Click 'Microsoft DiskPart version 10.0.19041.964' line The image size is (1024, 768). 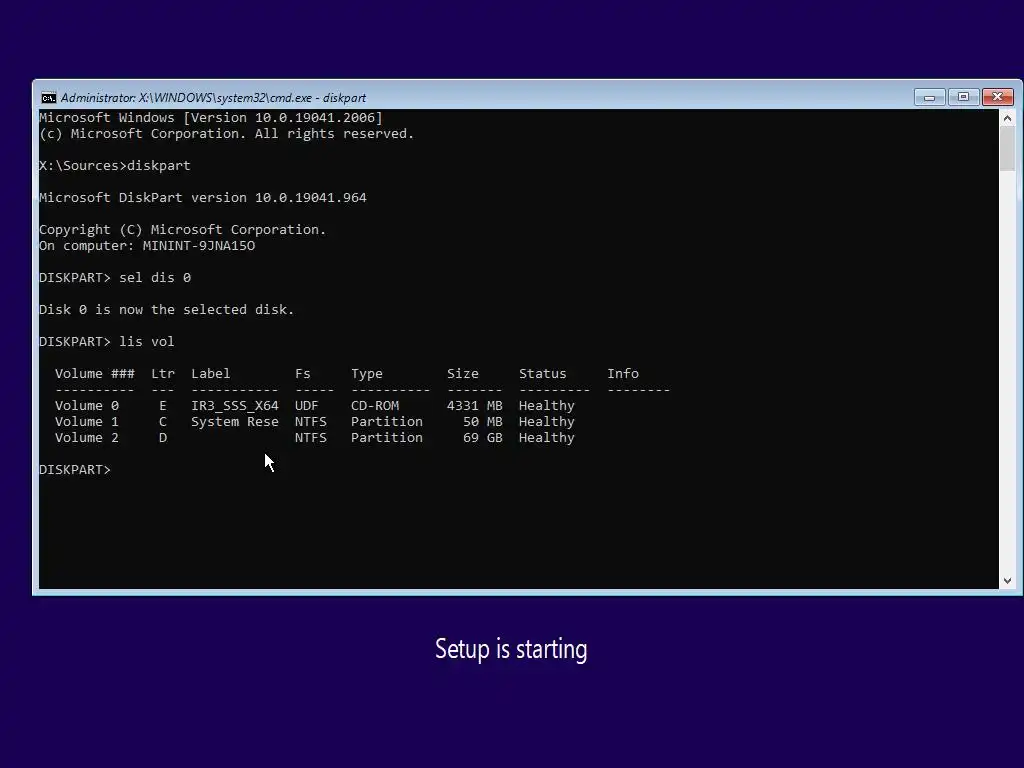pyautogui.click(x=203, y=198)
